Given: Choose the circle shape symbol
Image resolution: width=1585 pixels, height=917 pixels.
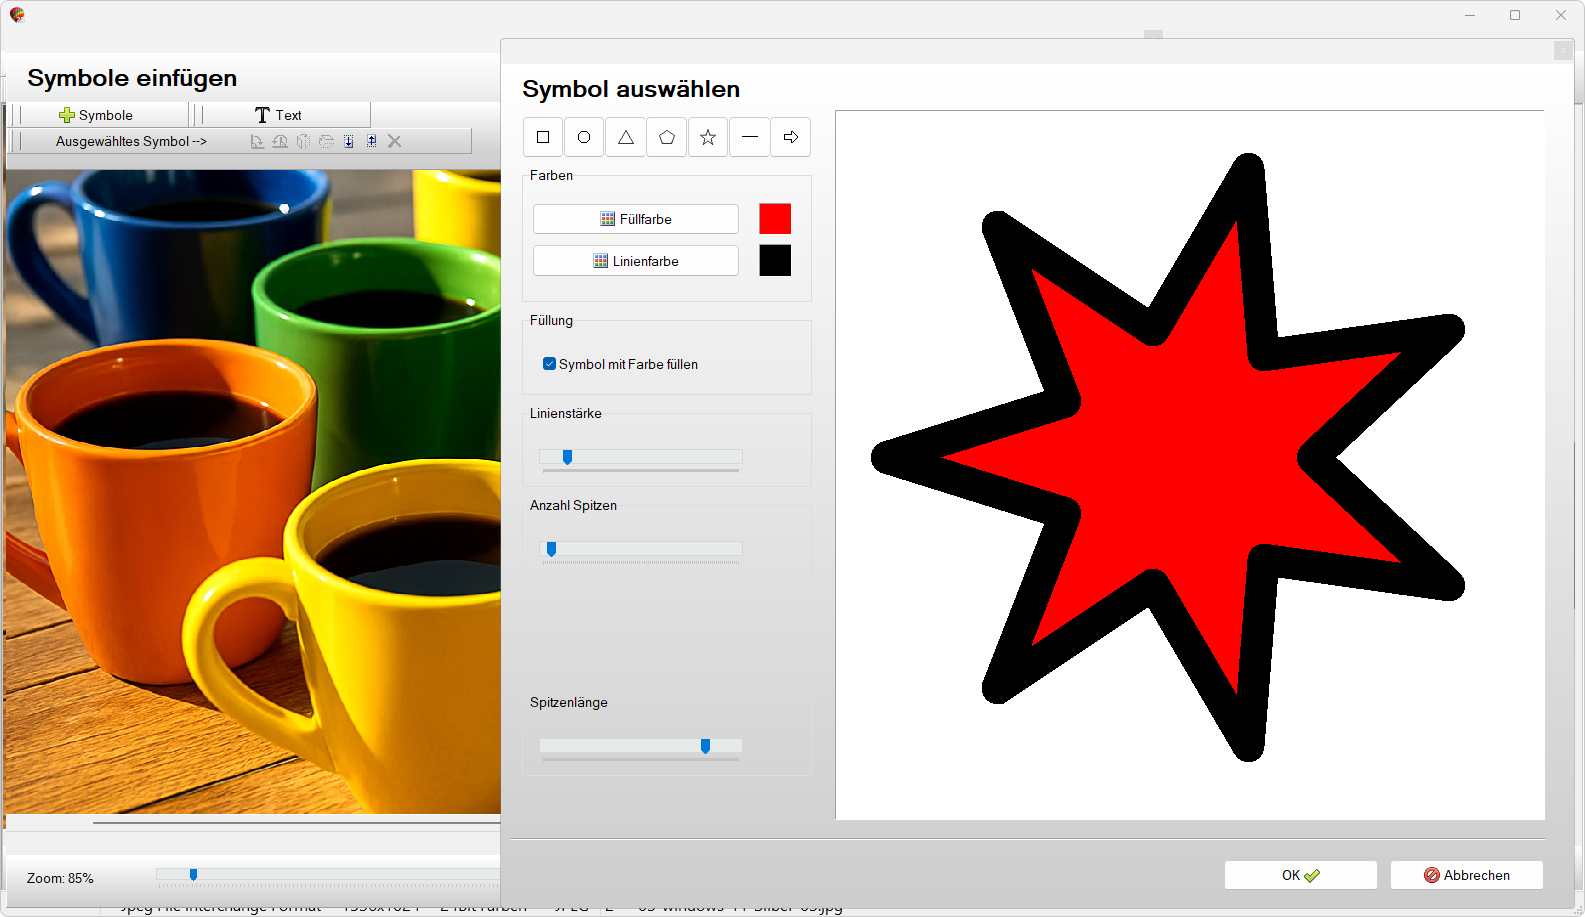Looking at the screenshot, I should [x=584, y=137].
